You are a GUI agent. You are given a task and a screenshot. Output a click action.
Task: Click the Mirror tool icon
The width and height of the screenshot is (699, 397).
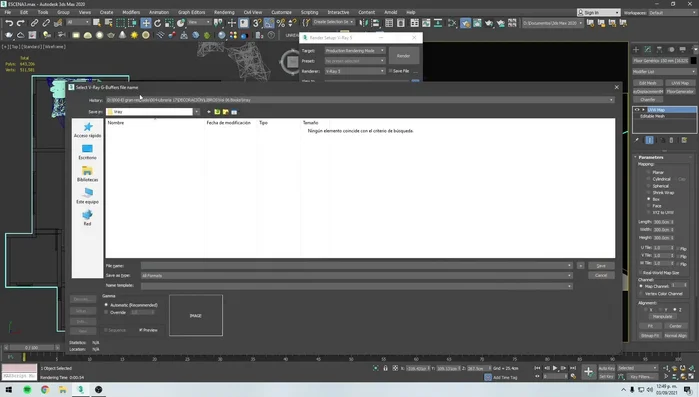[363, 23]
